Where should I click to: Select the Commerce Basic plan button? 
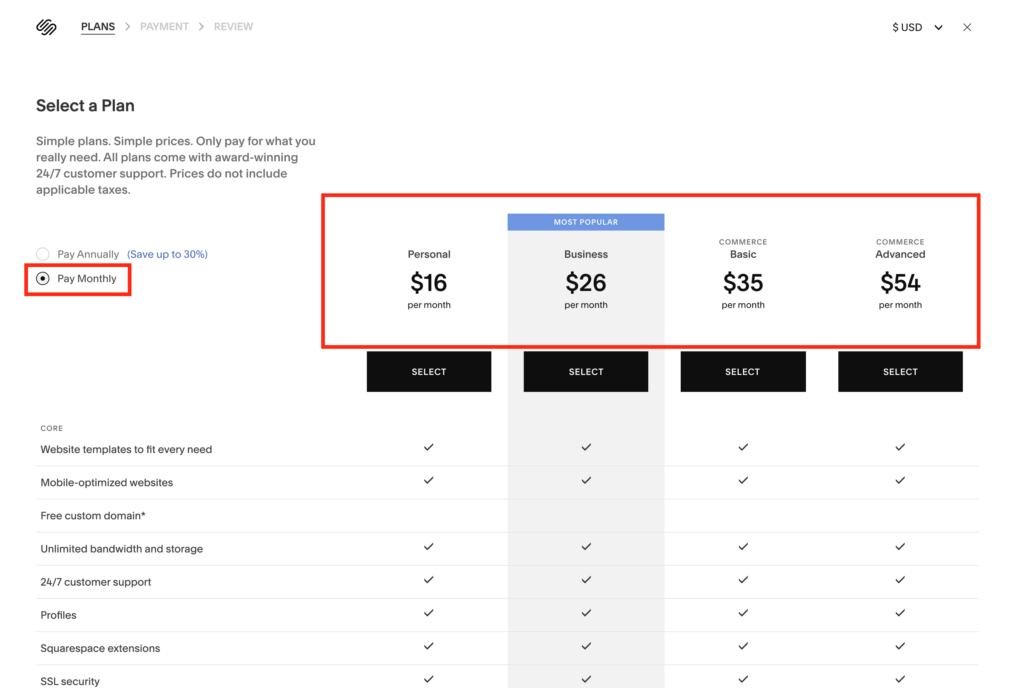[x=743, y=371]
